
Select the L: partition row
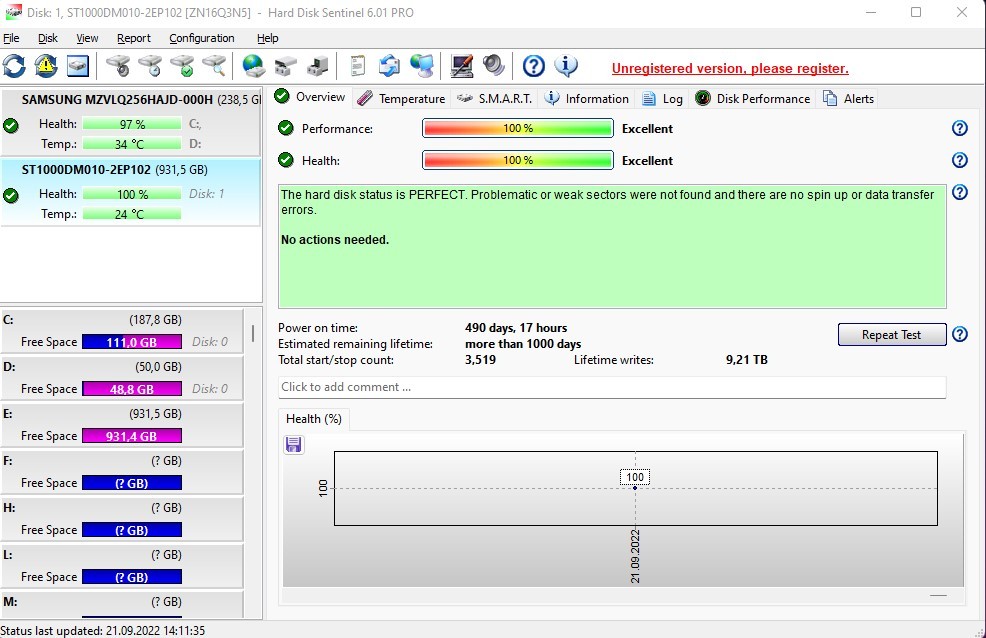click(x=122, y=566)
